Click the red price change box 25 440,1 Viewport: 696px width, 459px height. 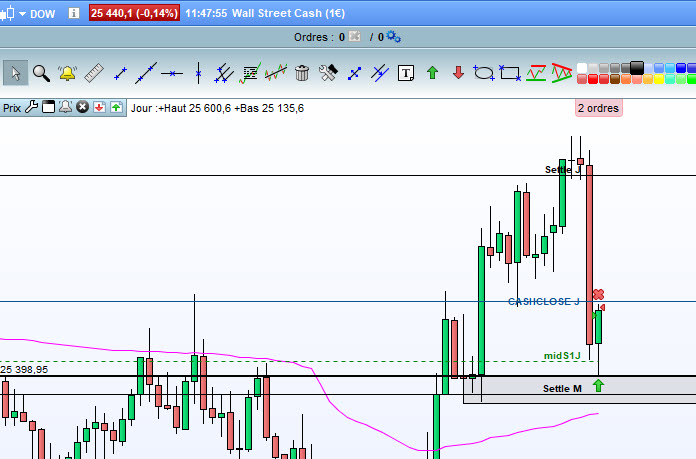(x=134, y=13)
